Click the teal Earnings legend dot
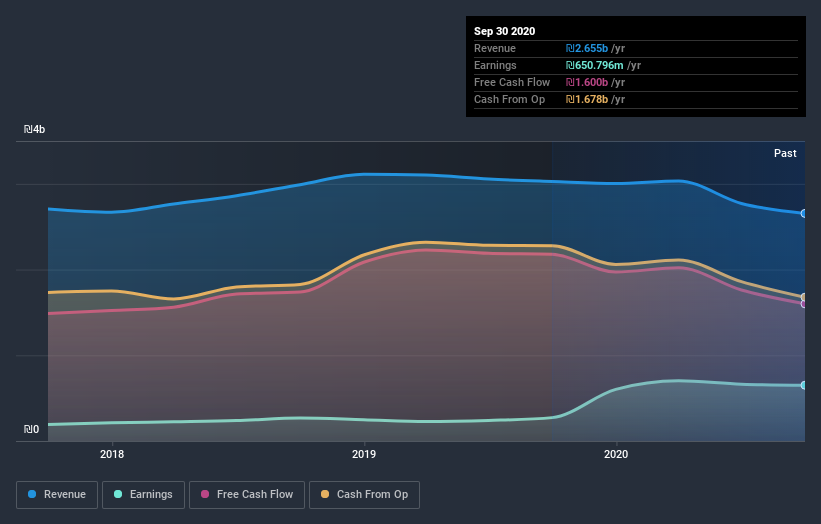The image size is (821, 524). pos(118,494)
